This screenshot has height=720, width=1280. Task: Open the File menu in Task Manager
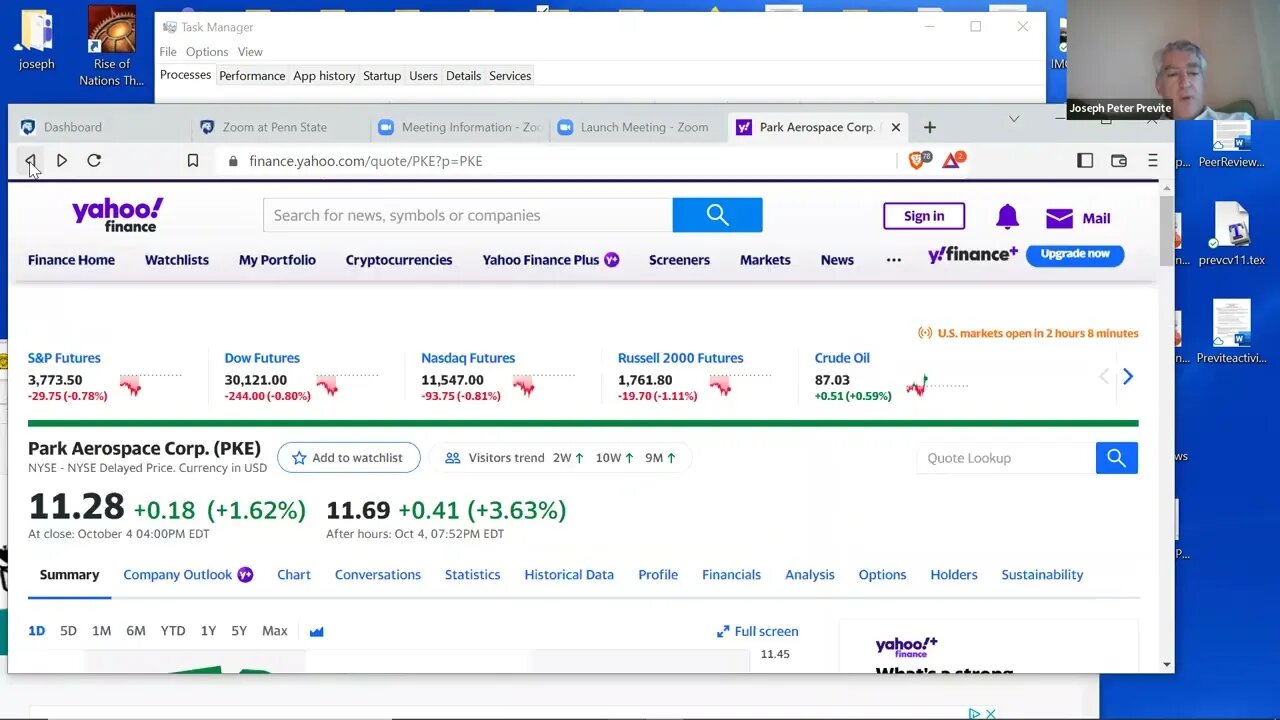click(x=168, y=52)
